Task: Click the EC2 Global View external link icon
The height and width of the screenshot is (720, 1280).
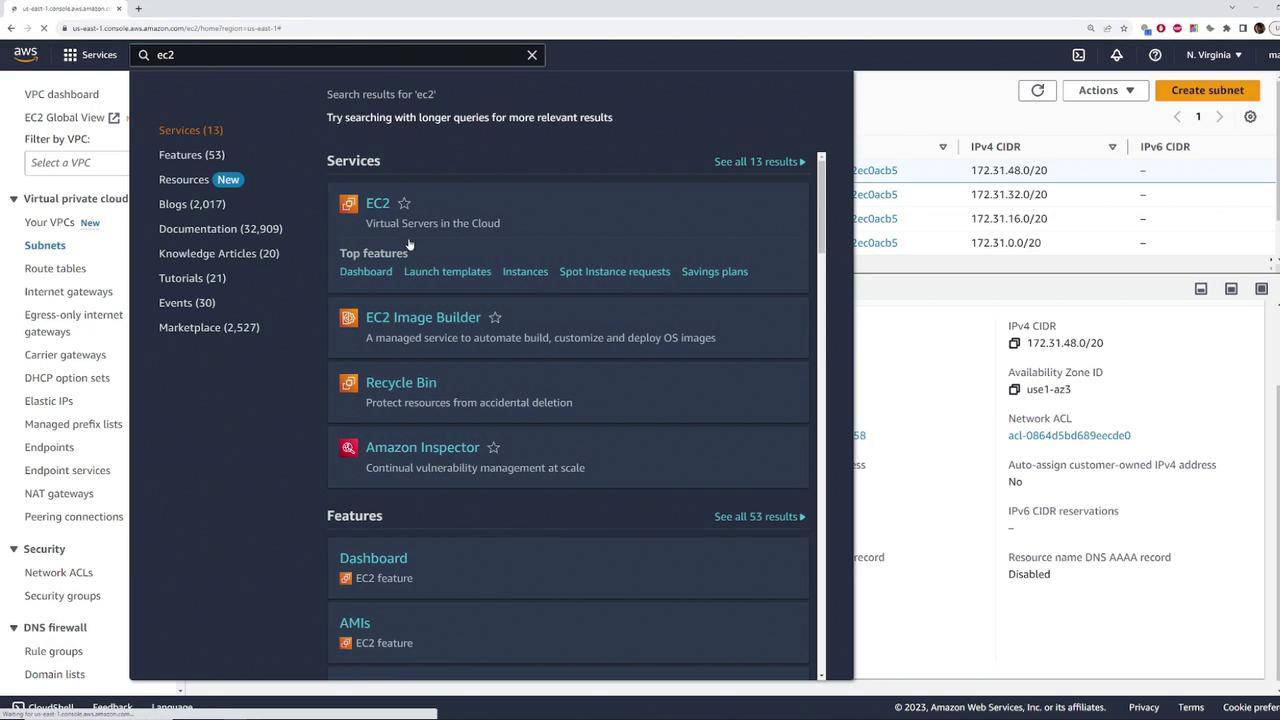Action: pos(114,118)
